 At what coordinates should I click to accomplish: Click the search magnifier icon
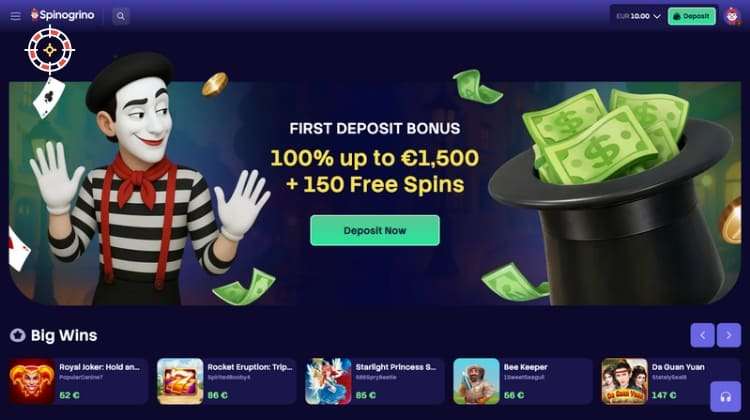121,16
